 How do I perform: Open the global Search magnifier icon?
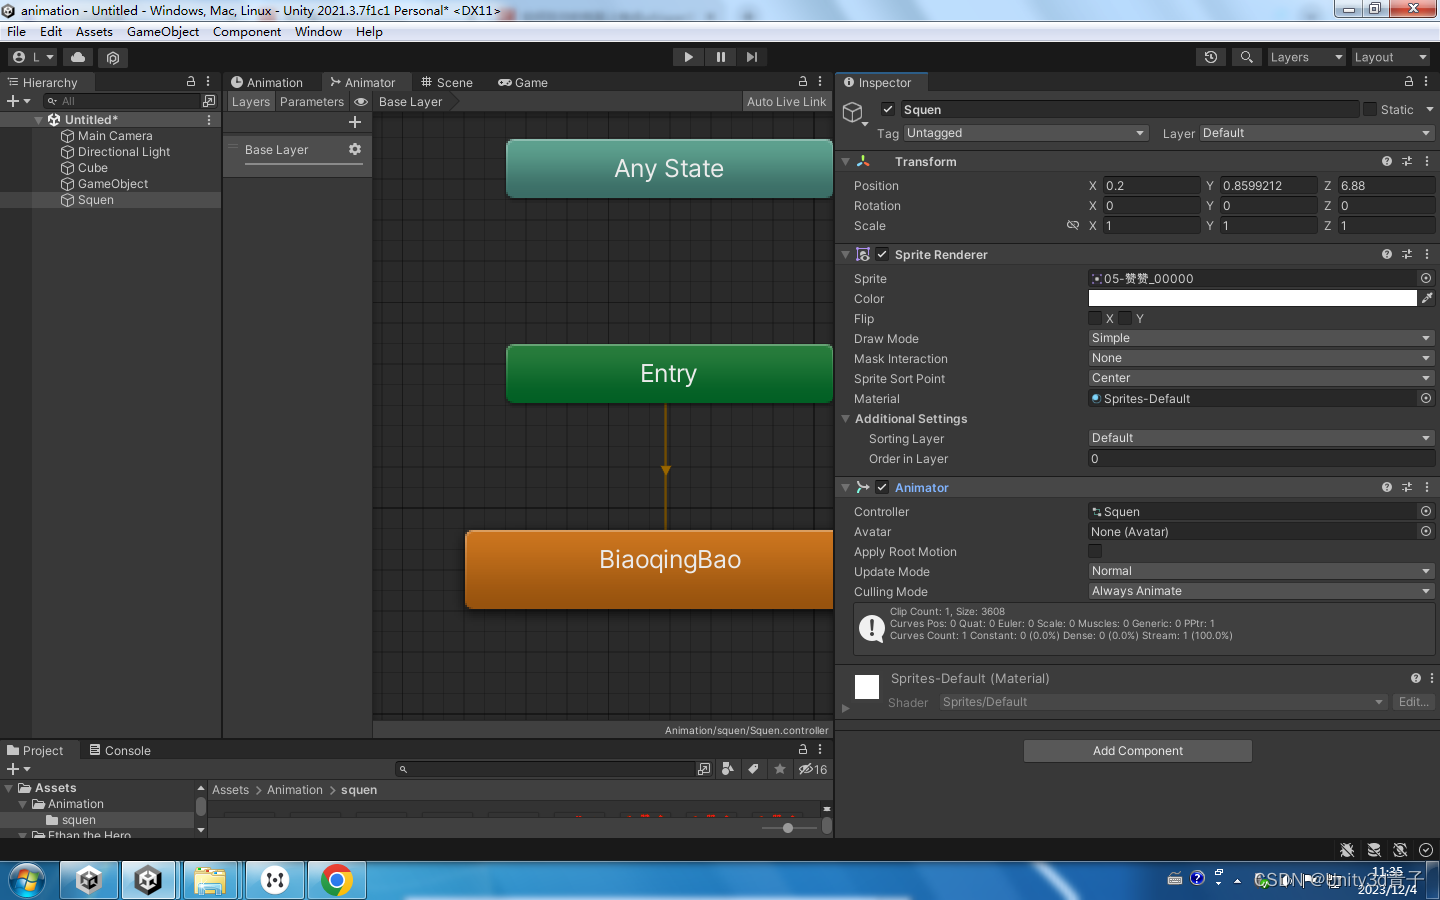tap(1246, 57)
